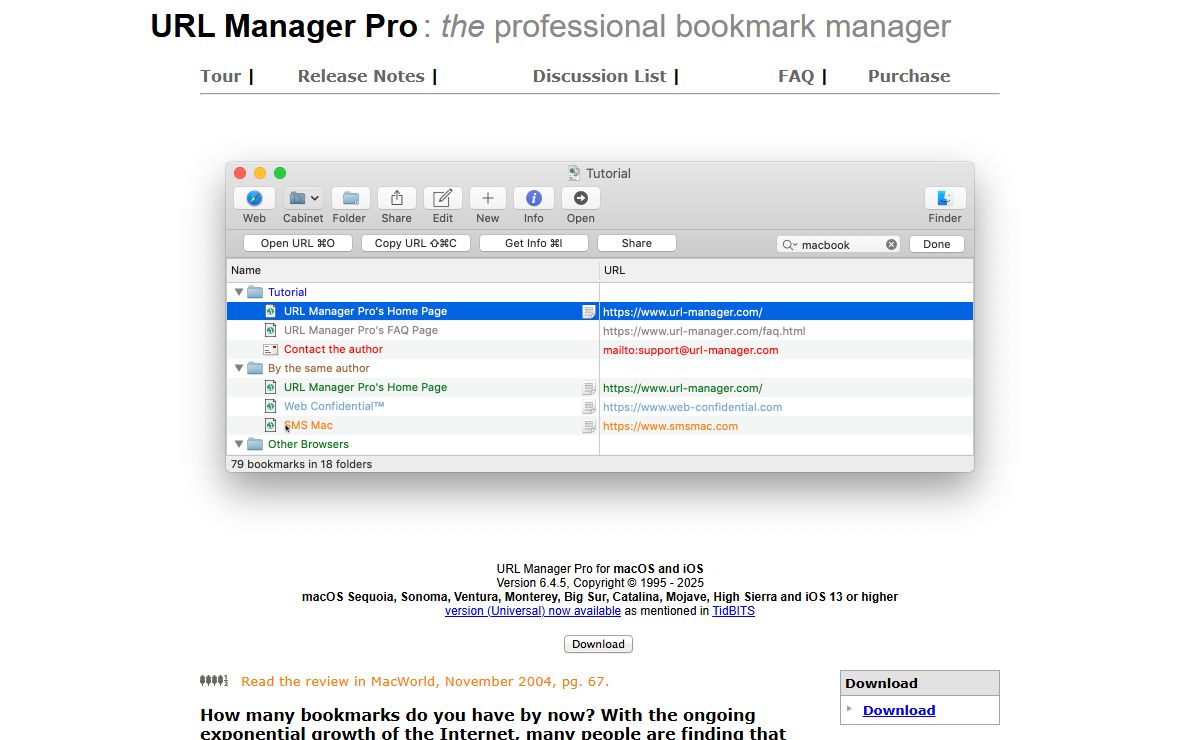Click the note icon on the green Home Page row
This screenshot has height=740, width=1200.
[589, 388]
